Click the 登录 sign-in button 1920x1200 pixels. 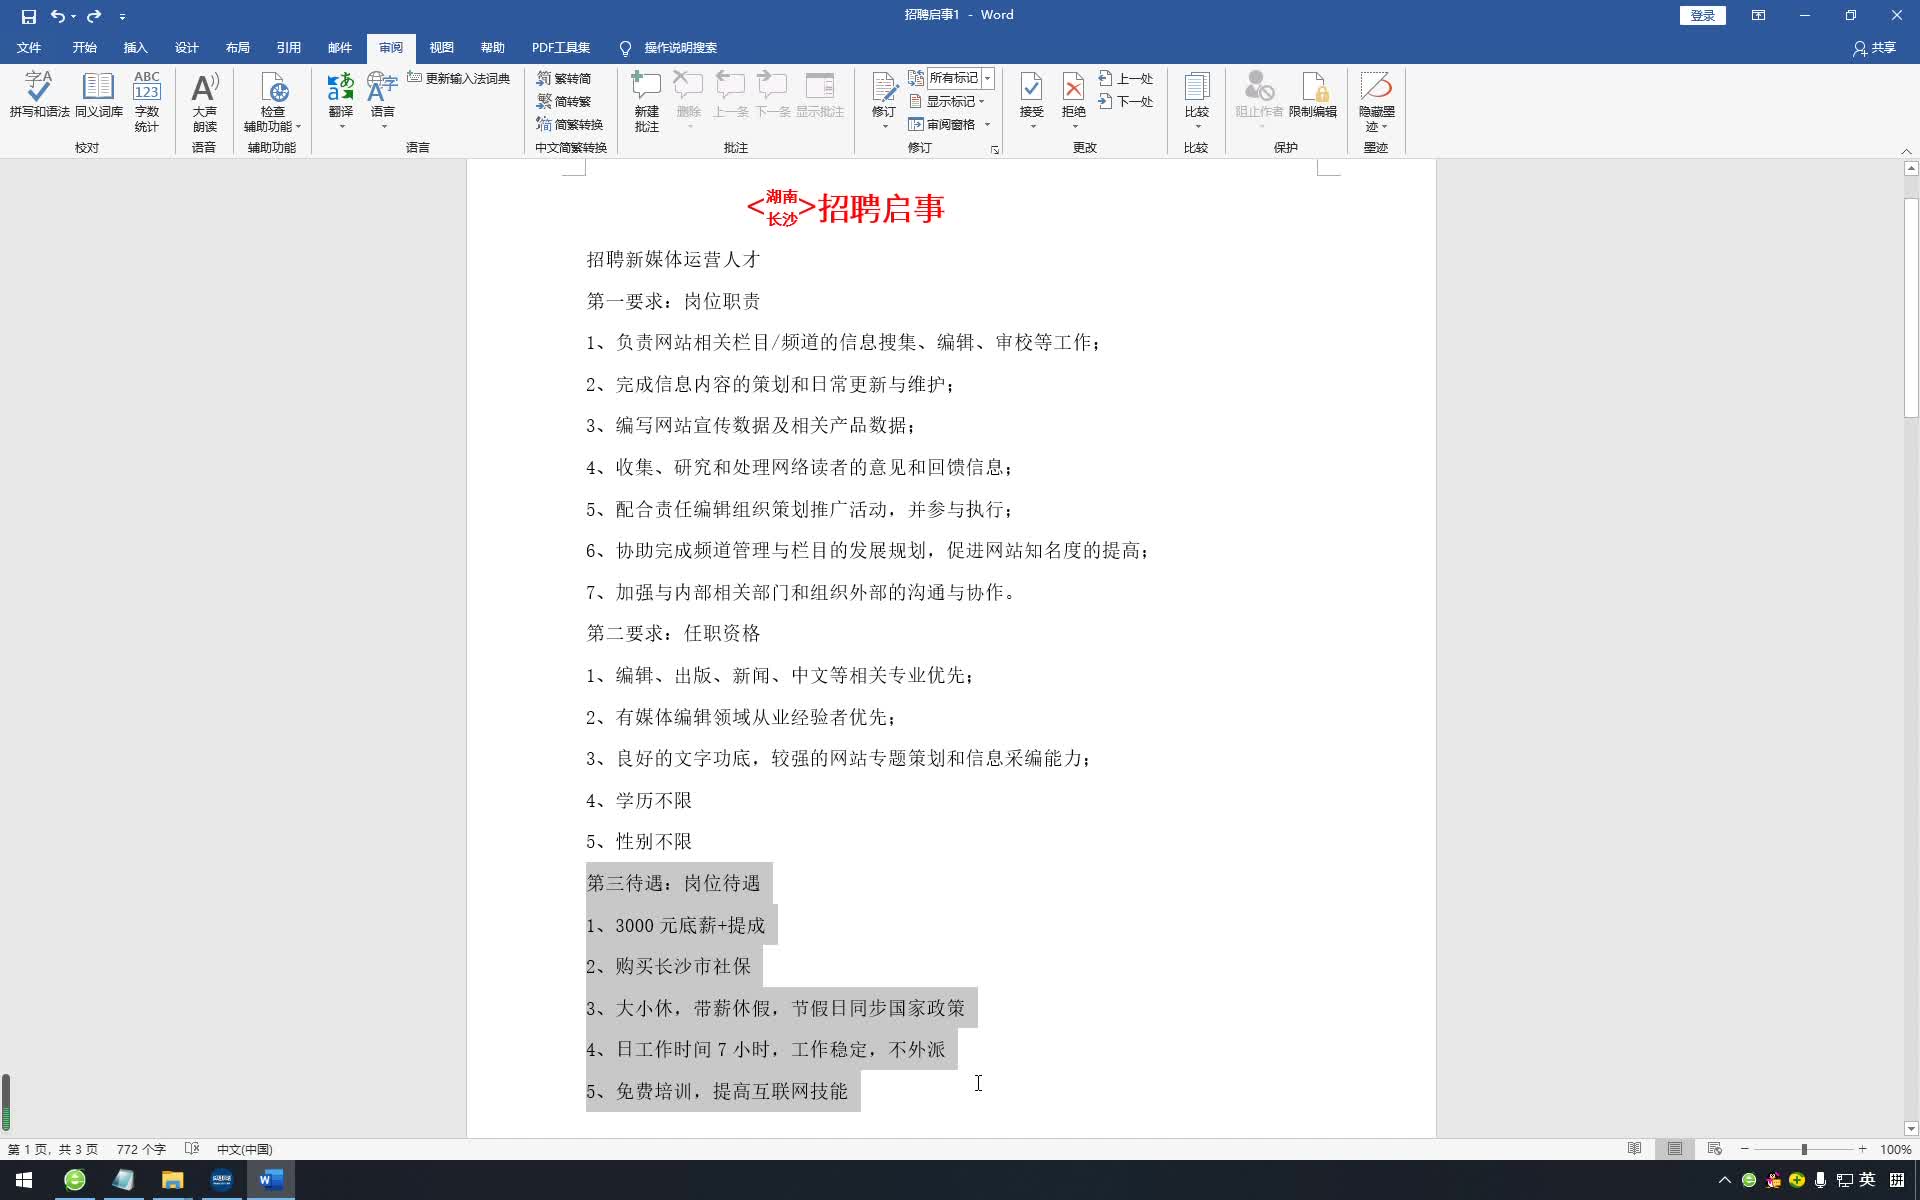pyautogui.click(x=1702, y=15)
